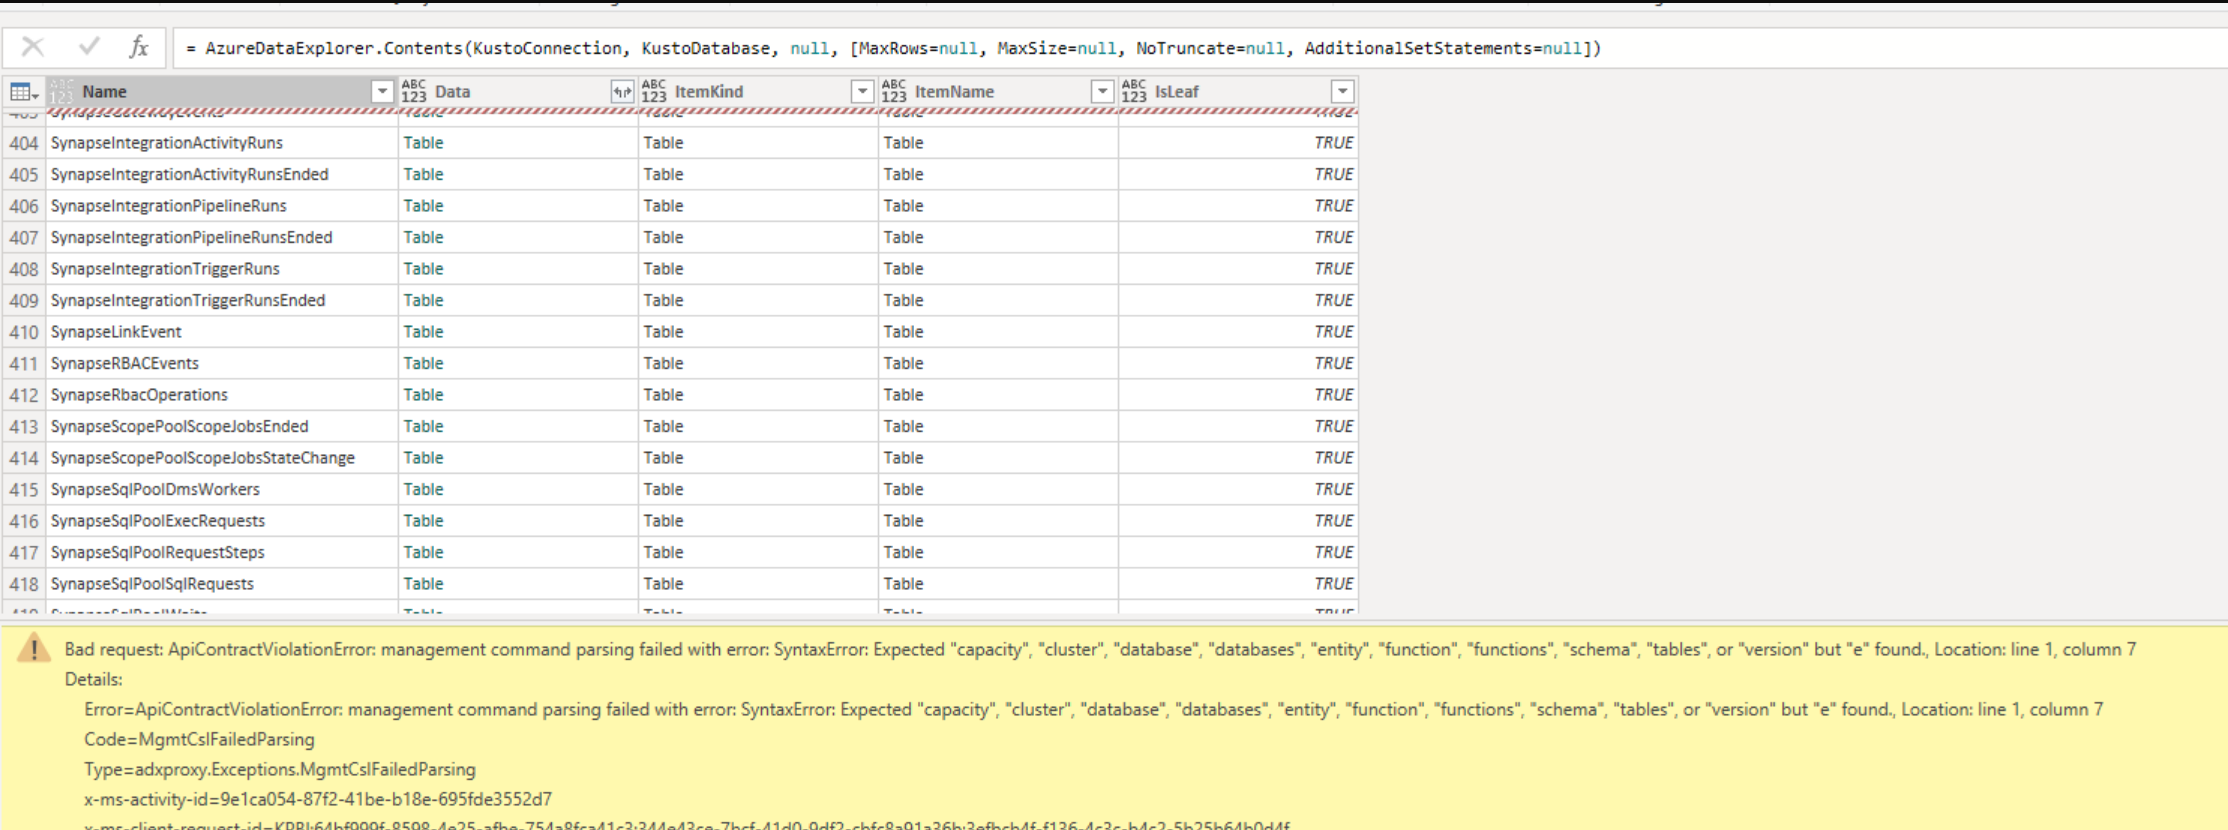Click IsLeaf TRUE value in row 404
The height and width of the screenshot is (830, 2228).
(x=1333, y=143)
